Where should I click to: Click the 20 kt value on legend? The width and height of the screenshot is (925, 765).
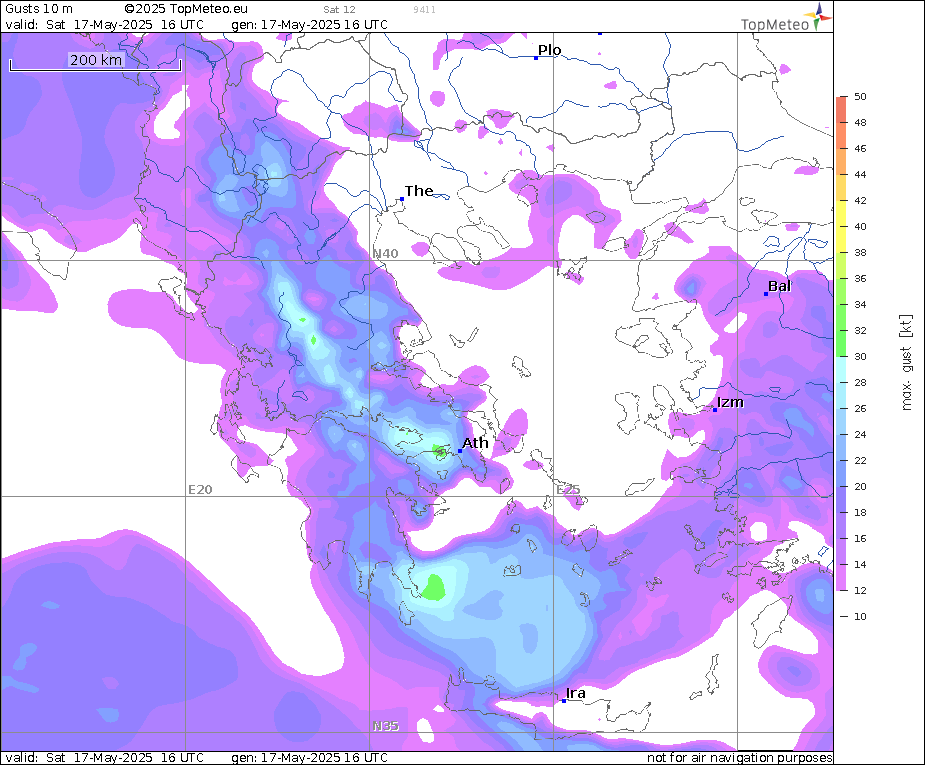click(860, 487)
